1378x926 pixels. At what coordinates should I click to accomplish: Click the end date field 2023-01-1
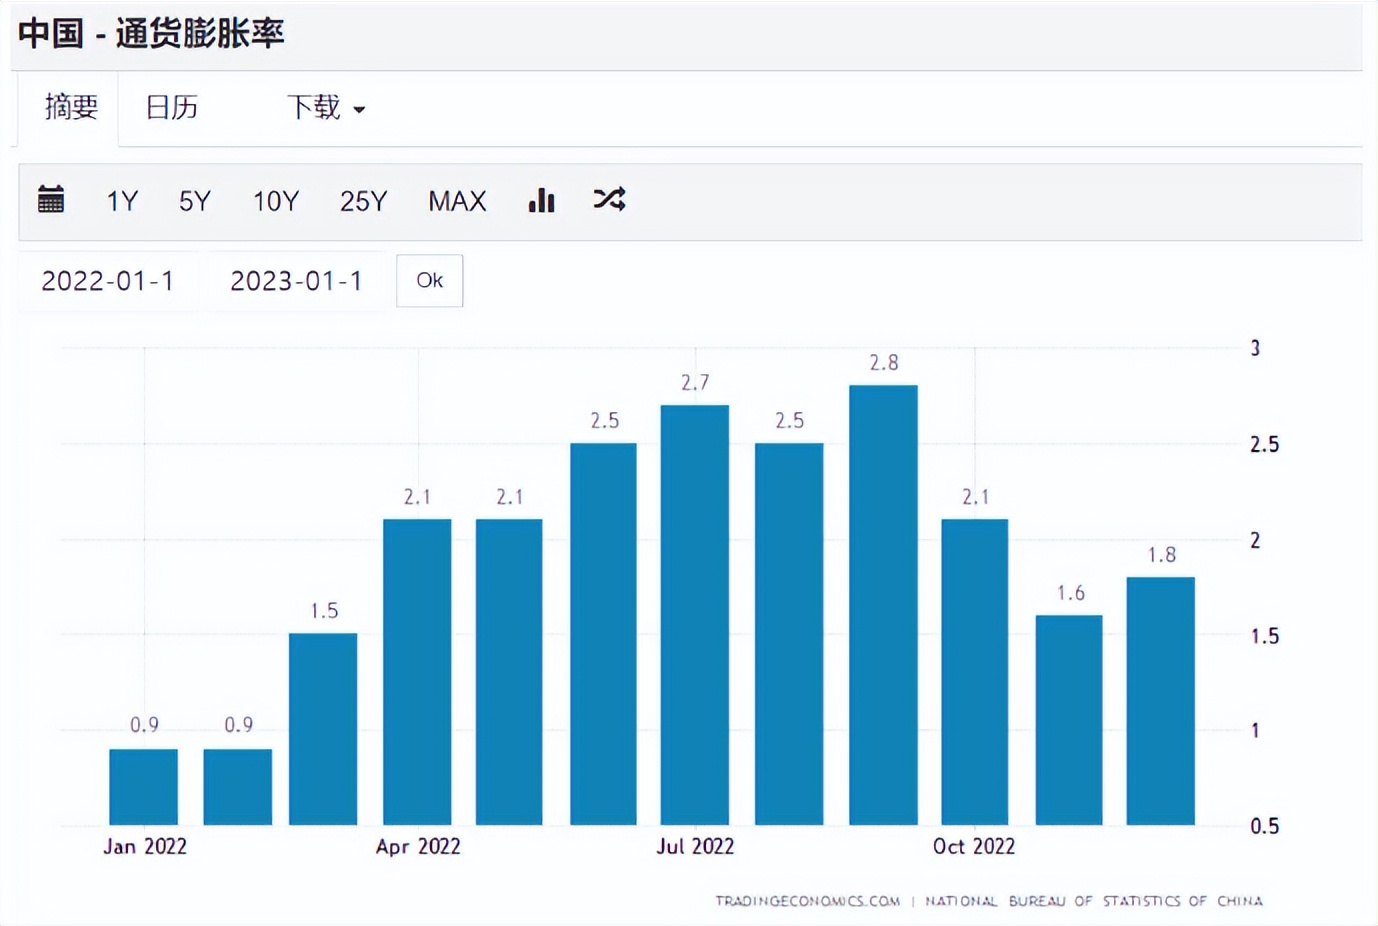(296, 281)
